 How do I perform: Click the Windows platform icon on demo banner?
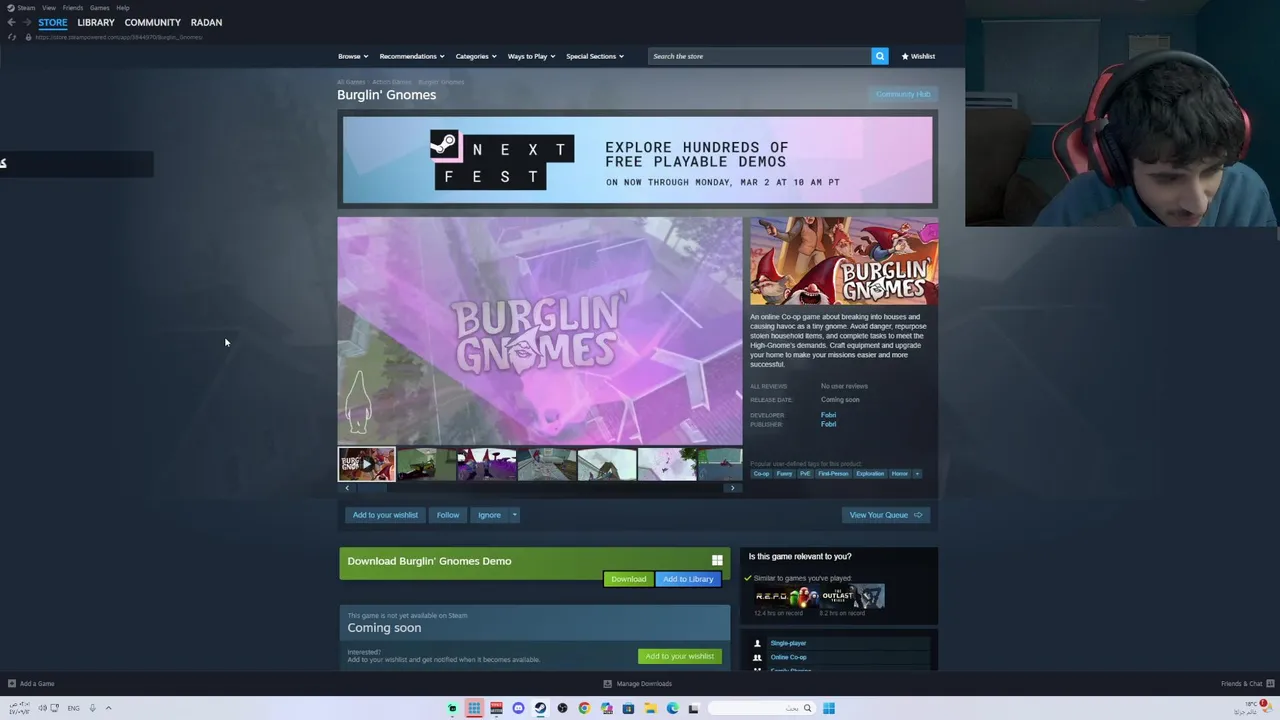[x=717, y=561]
